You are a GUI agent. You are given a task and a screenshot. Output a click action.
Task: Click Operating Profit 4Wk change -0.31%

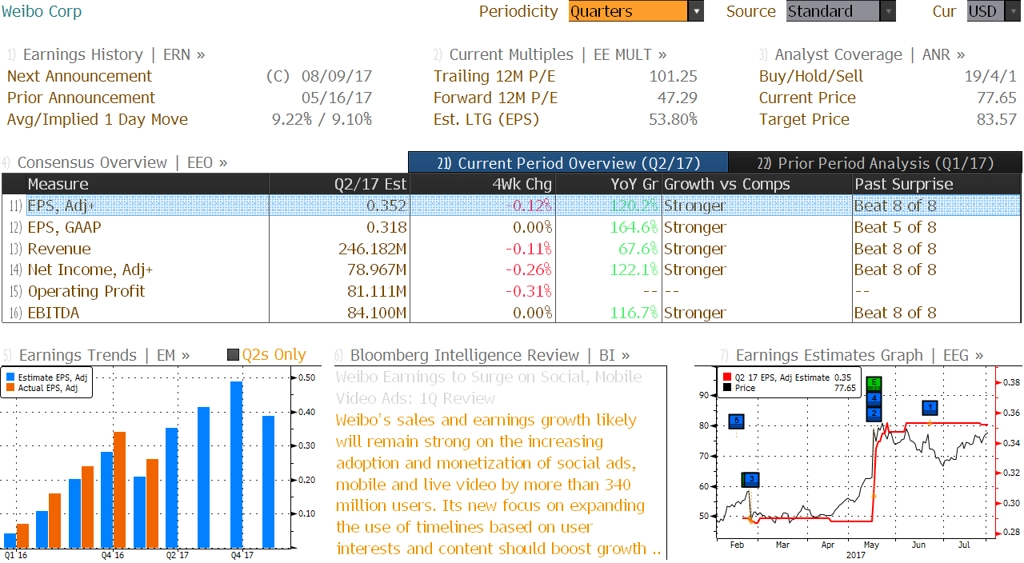click(528, 291)
